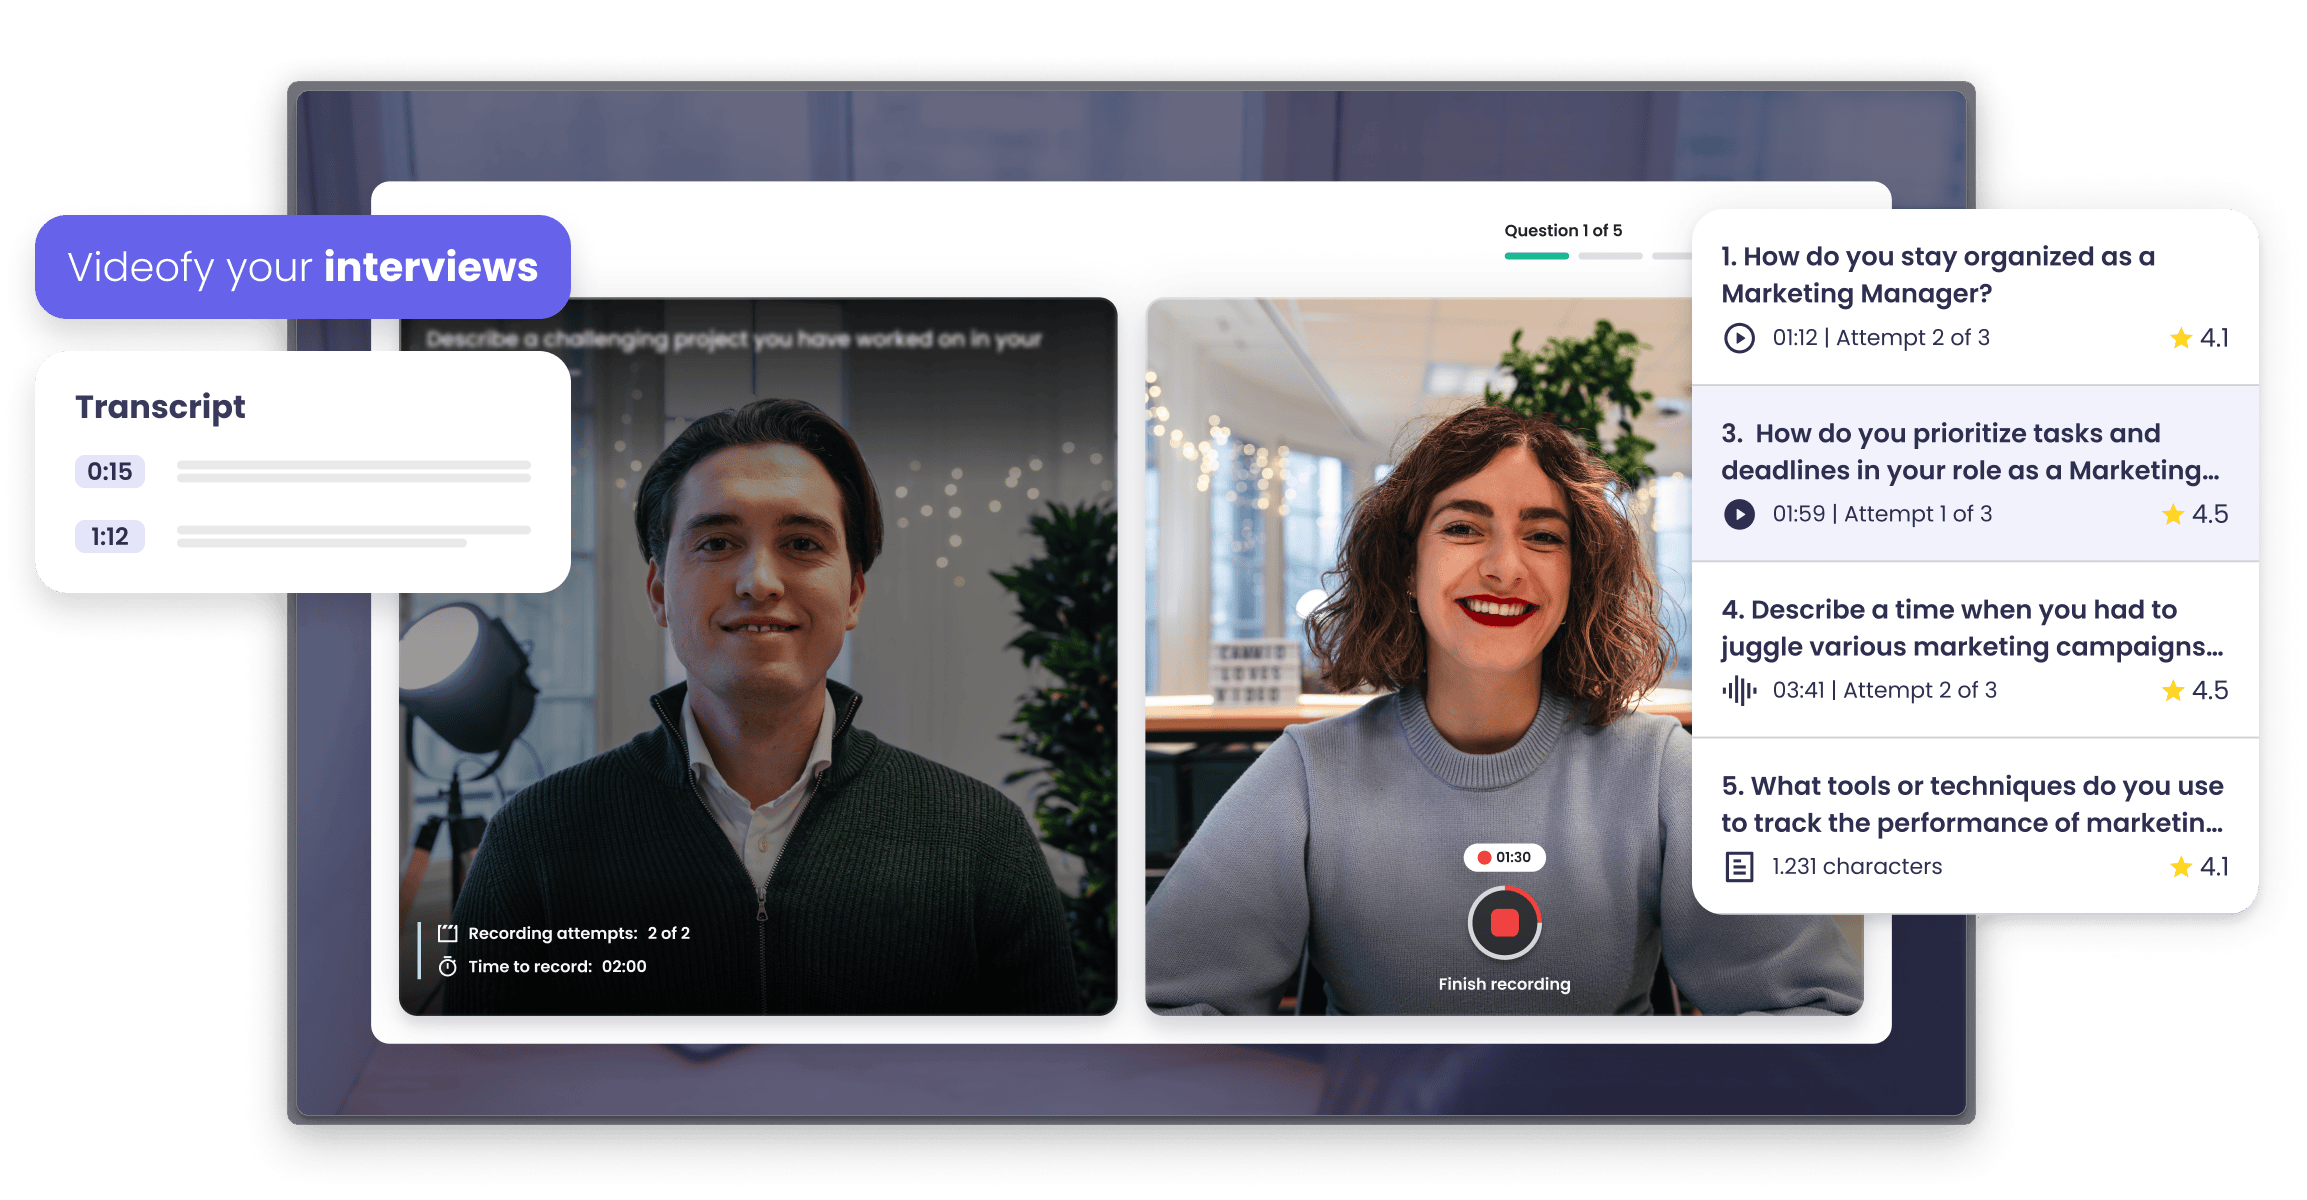Click the Finish recording label

1504,984
